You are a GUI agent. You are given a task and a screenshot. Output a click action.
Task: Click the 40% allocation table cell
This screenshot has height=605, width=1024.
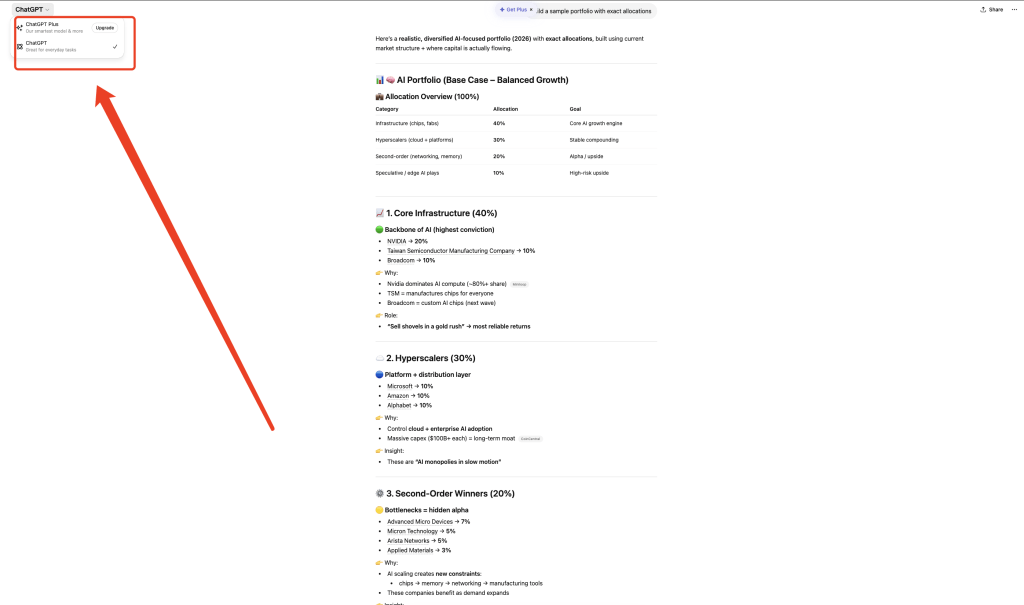click(x=499, y=123)
